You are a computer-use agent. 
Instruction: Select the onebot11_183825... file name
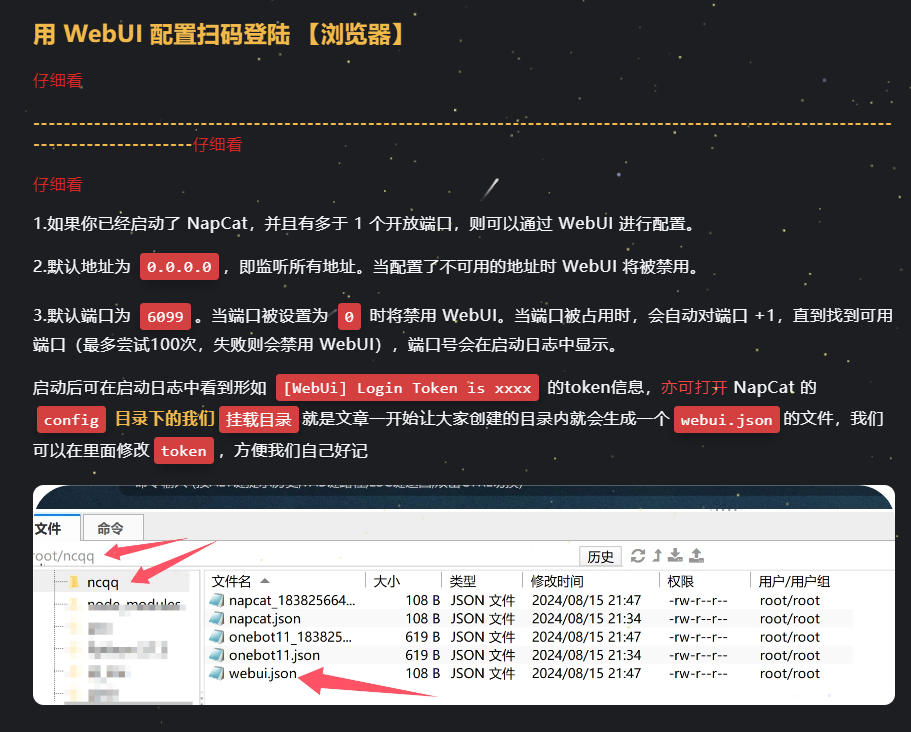[290, 637]
